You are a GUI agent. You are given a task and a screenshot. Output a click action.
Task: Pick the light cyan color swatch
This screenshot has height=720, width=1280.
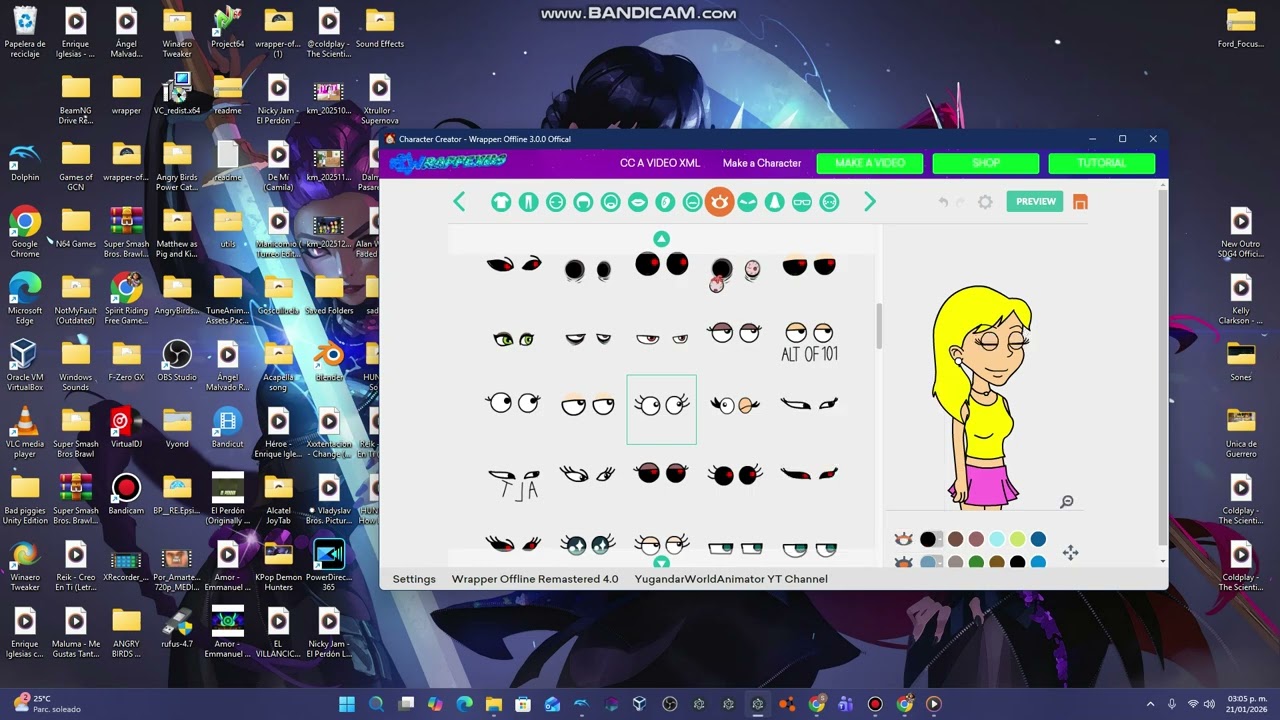997,540
